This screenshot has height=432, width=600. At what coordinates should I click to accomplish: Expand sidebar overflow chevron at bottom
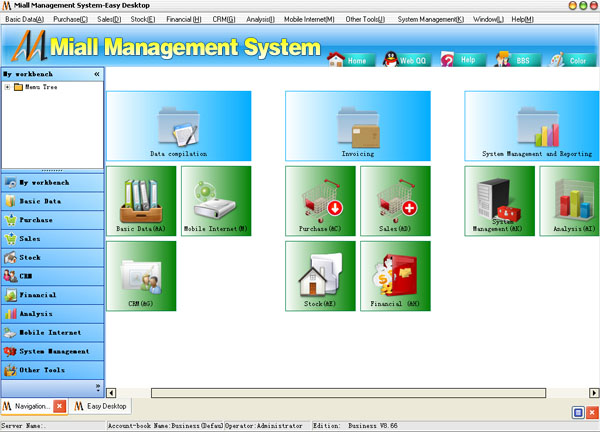(x=98, y=388)
